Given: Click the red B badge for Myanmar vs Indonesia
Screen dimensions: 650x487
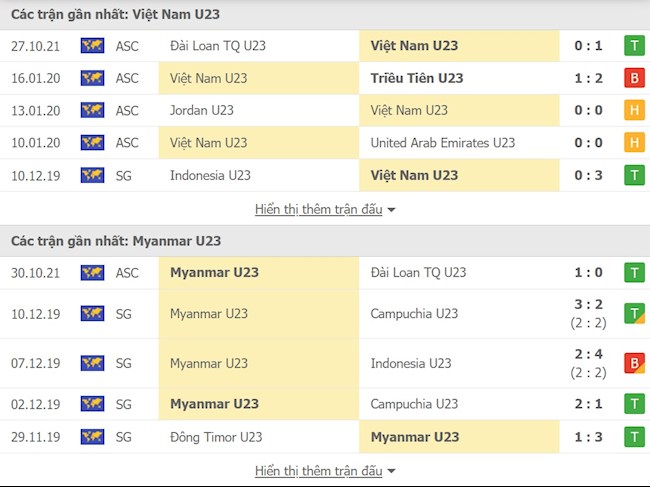Looking at the screenshot, I should click(633, 363).
